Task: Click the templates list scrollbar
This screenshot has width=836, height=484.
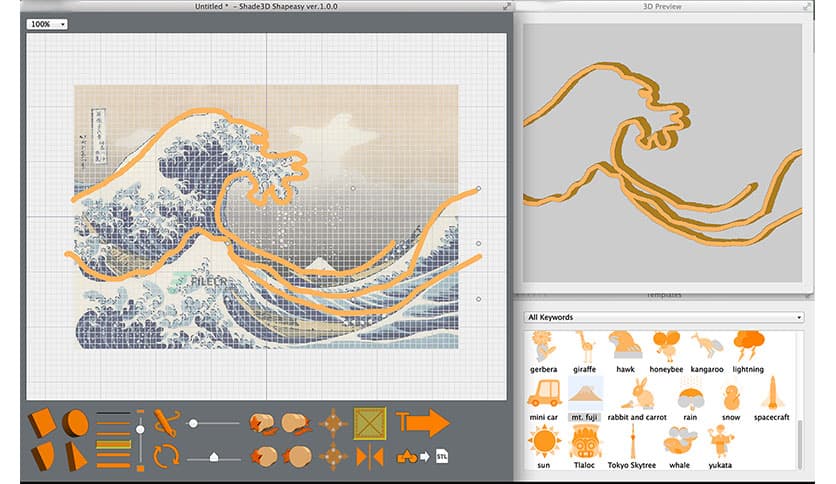Action: (800, 445)
